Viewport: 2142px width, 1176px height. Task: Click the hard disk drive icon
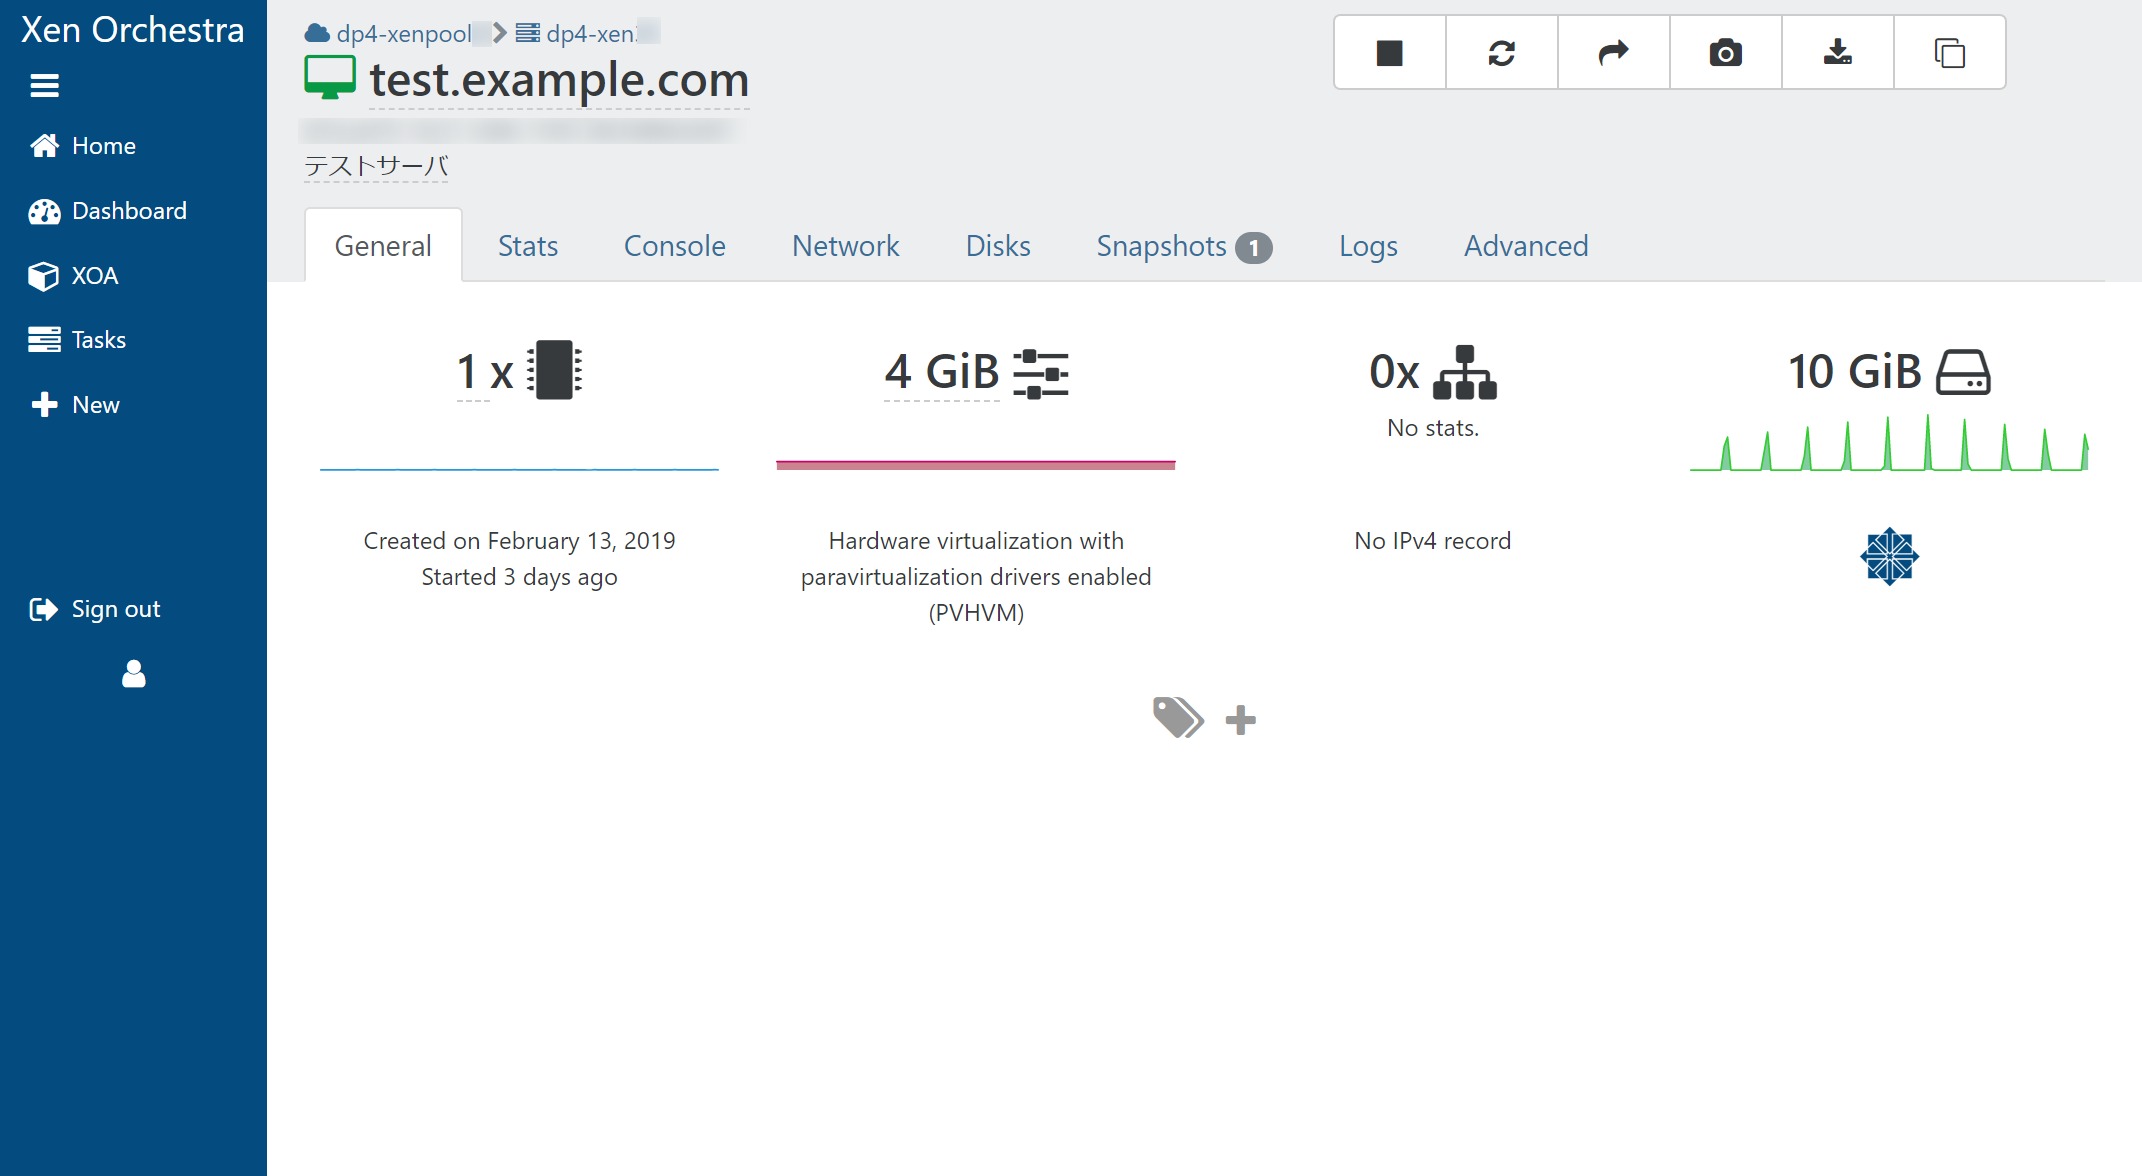(1964, 372)
